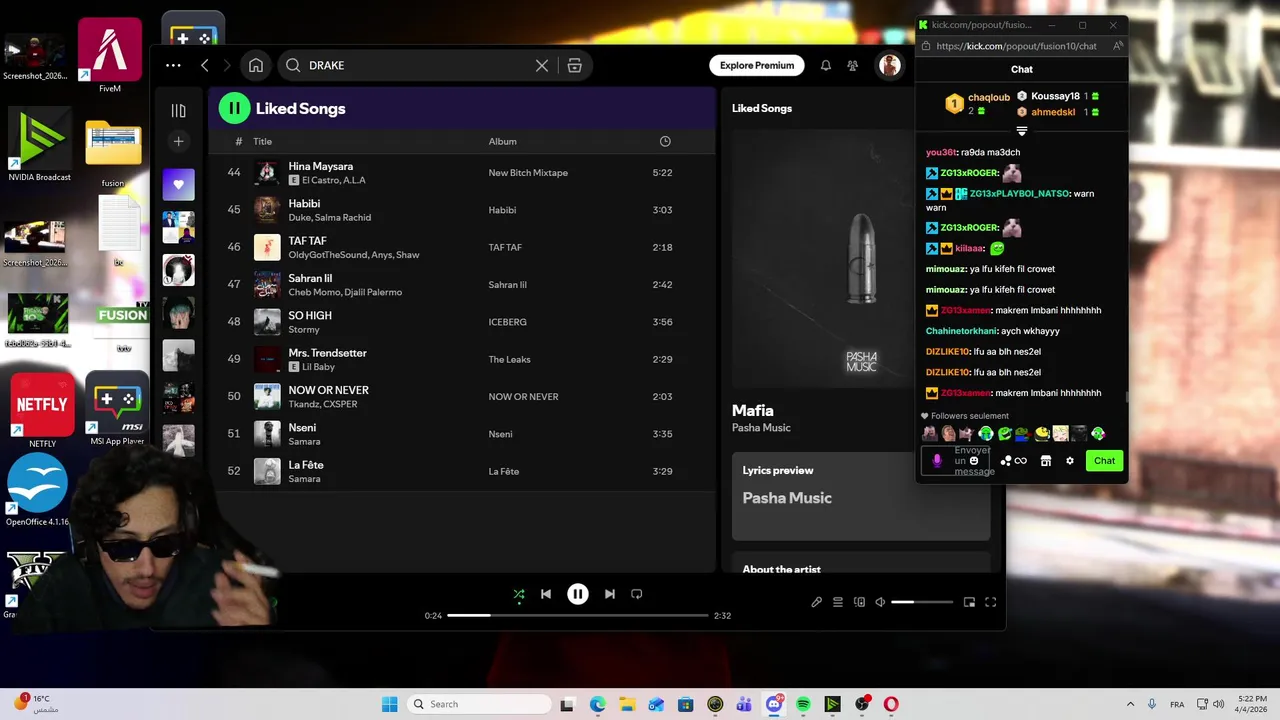Image resolution: width=1280 pixels, height=720 pixels.
Task: Open Discord from the taskbar
Action: (774, 704)
